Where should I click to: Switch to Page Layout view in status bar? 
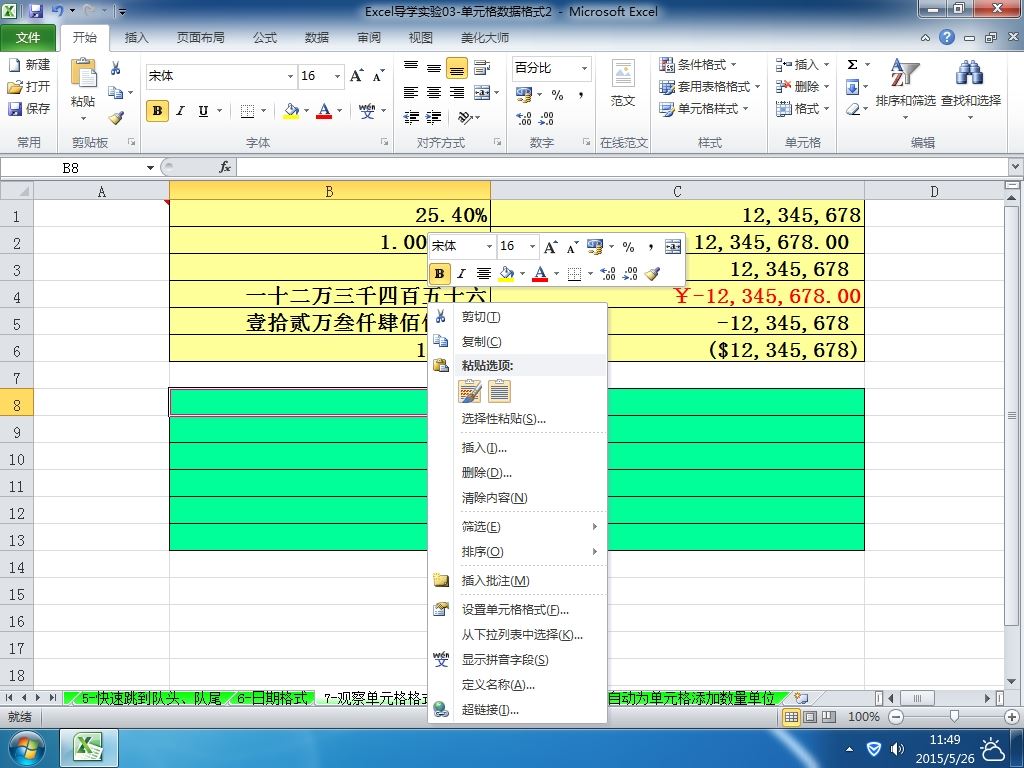click(x=810, y=716)
